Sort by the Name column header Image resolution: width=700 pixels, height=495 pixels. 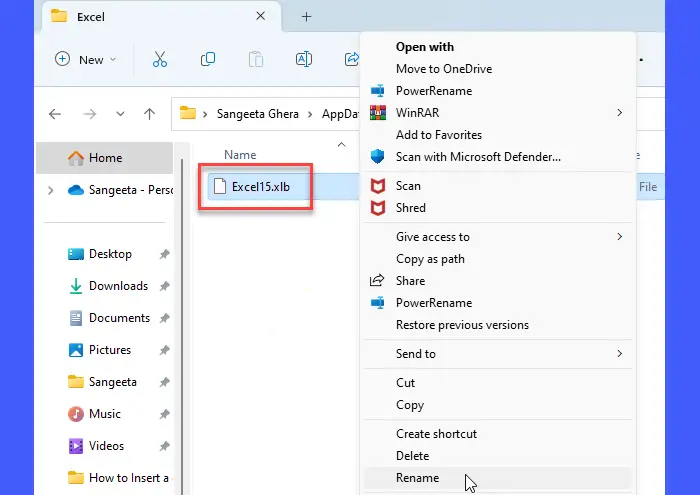(240, 155)
